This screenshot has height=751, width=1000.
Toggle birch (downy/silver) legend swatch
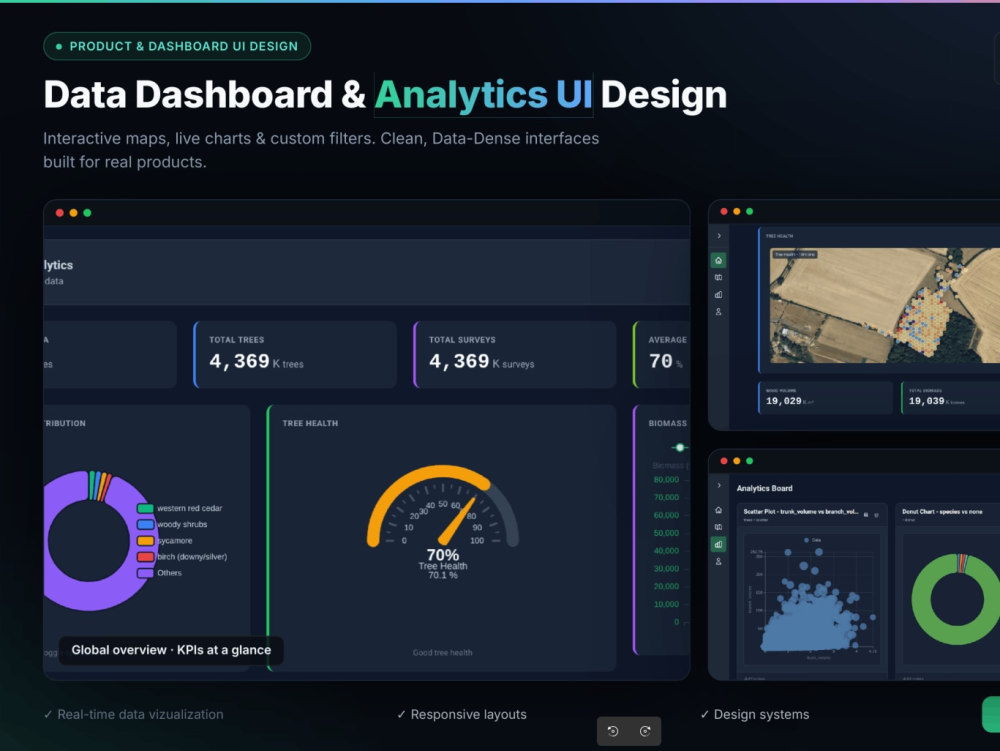(x=145, y=557)
